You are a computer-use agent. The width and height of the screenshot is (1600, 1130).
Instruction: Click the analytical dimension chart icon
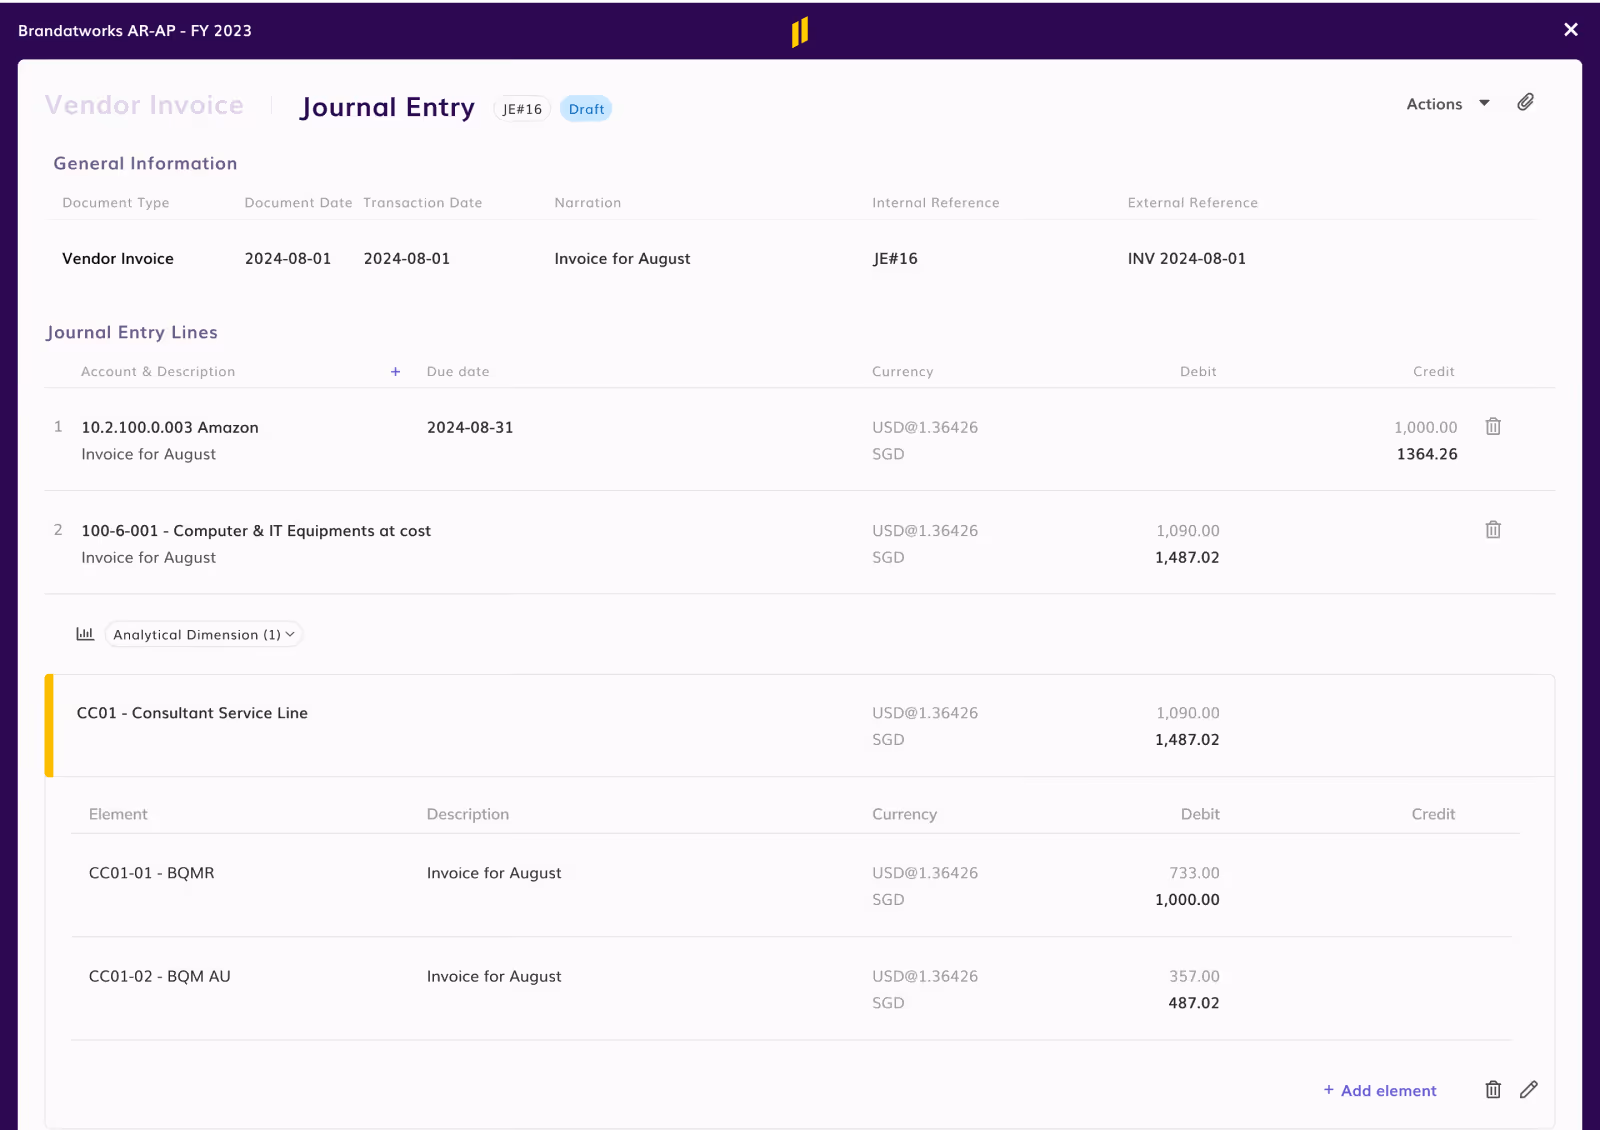pyautogui.click(x=85, y=634)
